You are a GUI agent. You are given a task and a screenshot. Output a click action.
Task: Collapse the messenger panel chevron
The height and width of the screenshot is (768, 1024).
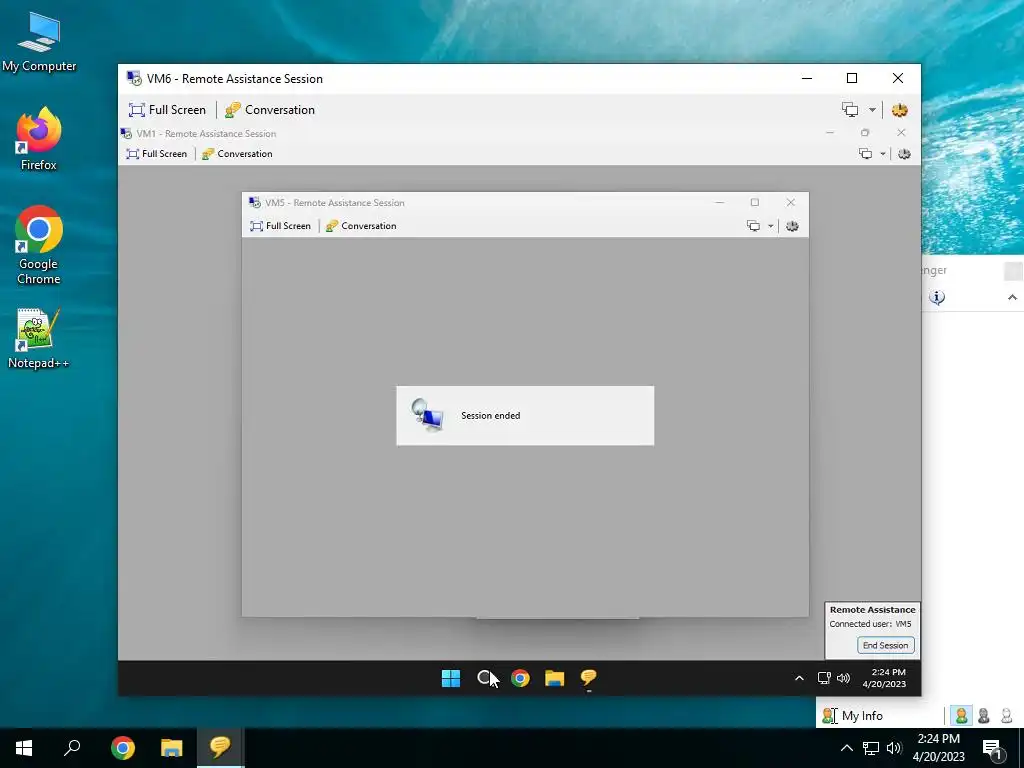1012,298
